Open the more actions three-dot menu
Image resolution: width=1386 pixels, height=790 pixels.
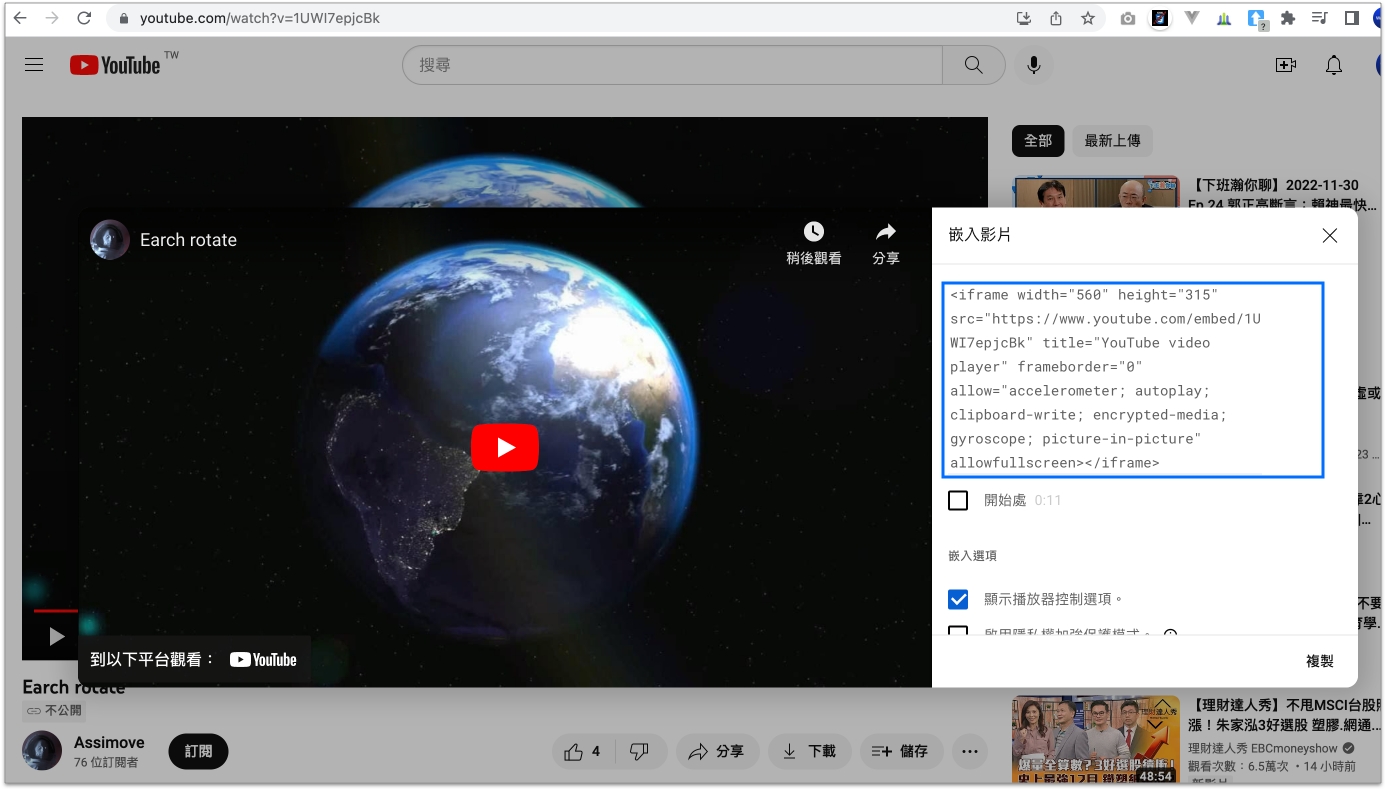(x=969, y=751)
